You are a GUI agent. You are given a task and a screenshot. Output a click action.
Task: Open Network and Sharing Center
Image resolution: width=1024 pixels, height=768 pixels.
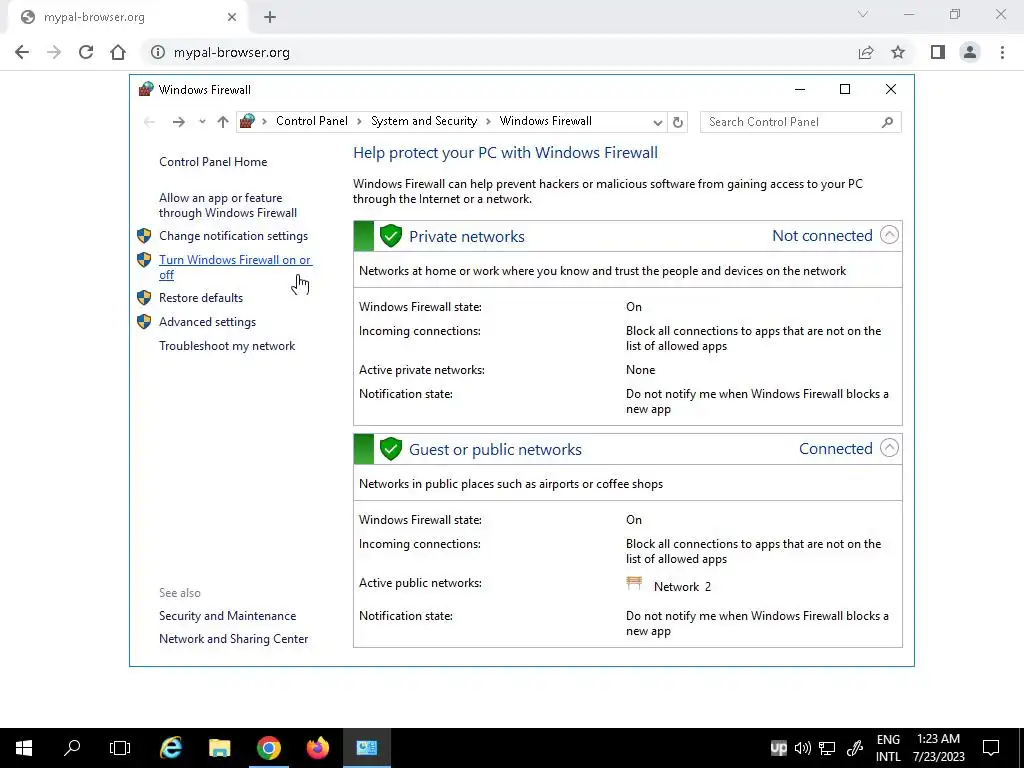coord(233,639)
